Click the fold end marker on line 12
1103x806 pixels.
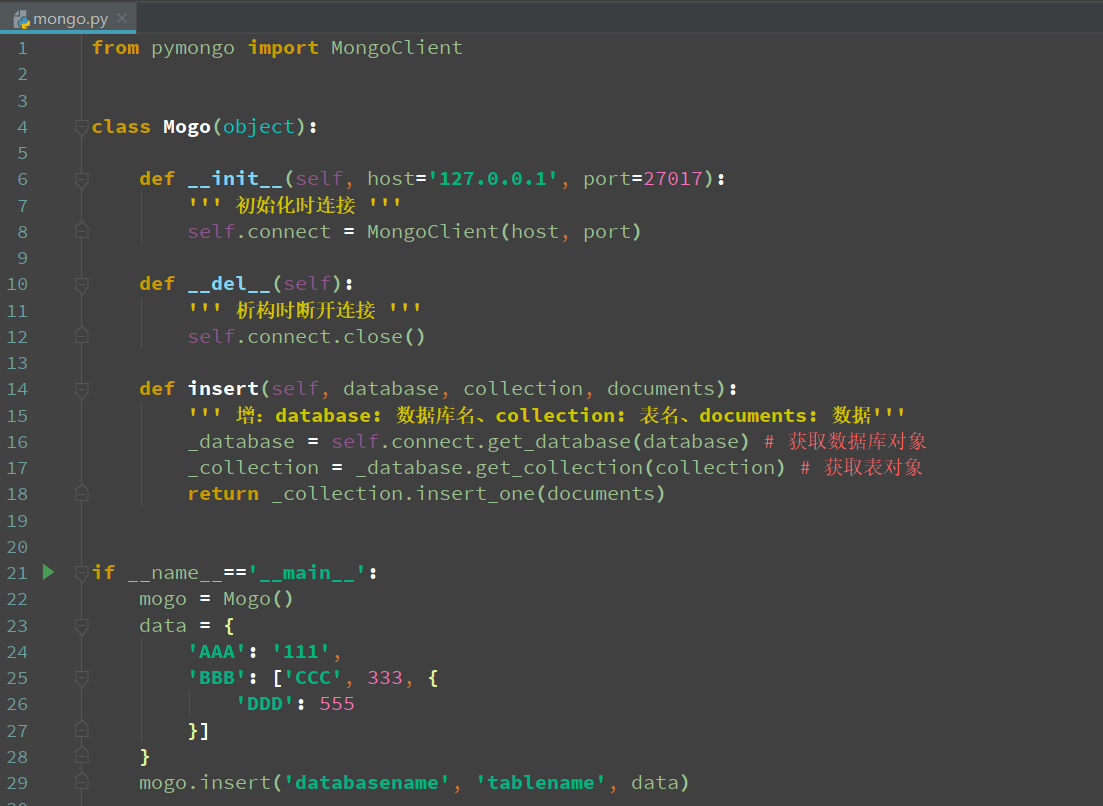click(x=82, y=335)
